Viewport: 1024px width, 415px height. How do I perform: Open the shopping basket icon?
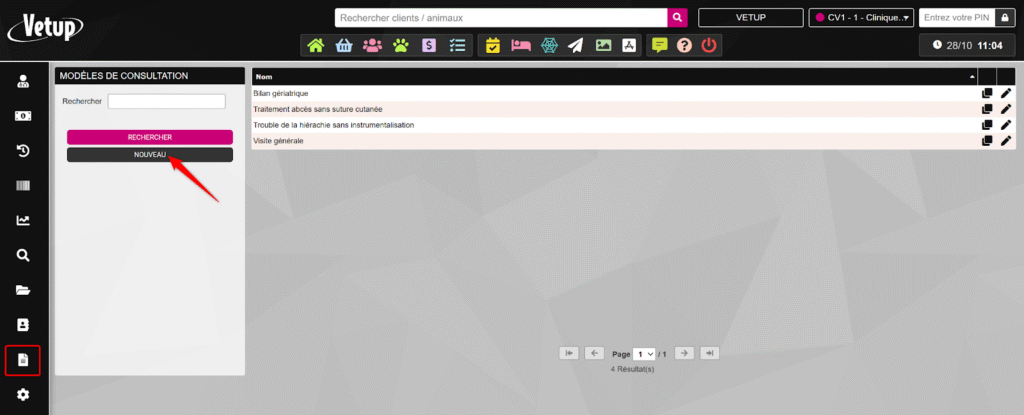pyautogui.click(x=344, y=45)
